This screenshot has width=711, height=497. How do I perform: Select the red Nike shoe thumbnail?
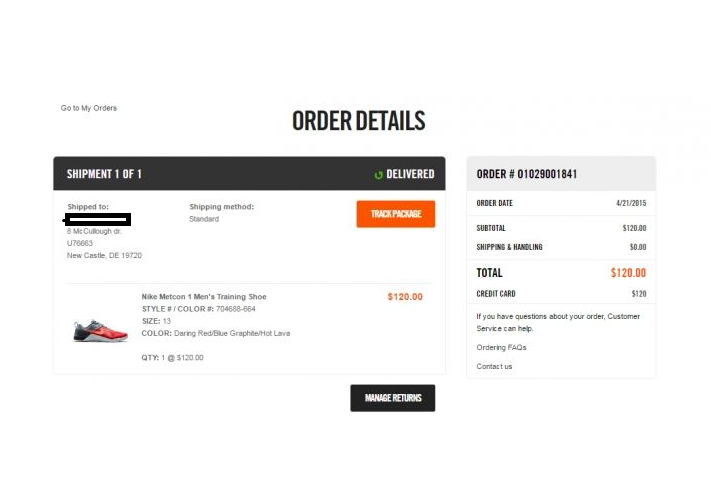coord(100,331)
